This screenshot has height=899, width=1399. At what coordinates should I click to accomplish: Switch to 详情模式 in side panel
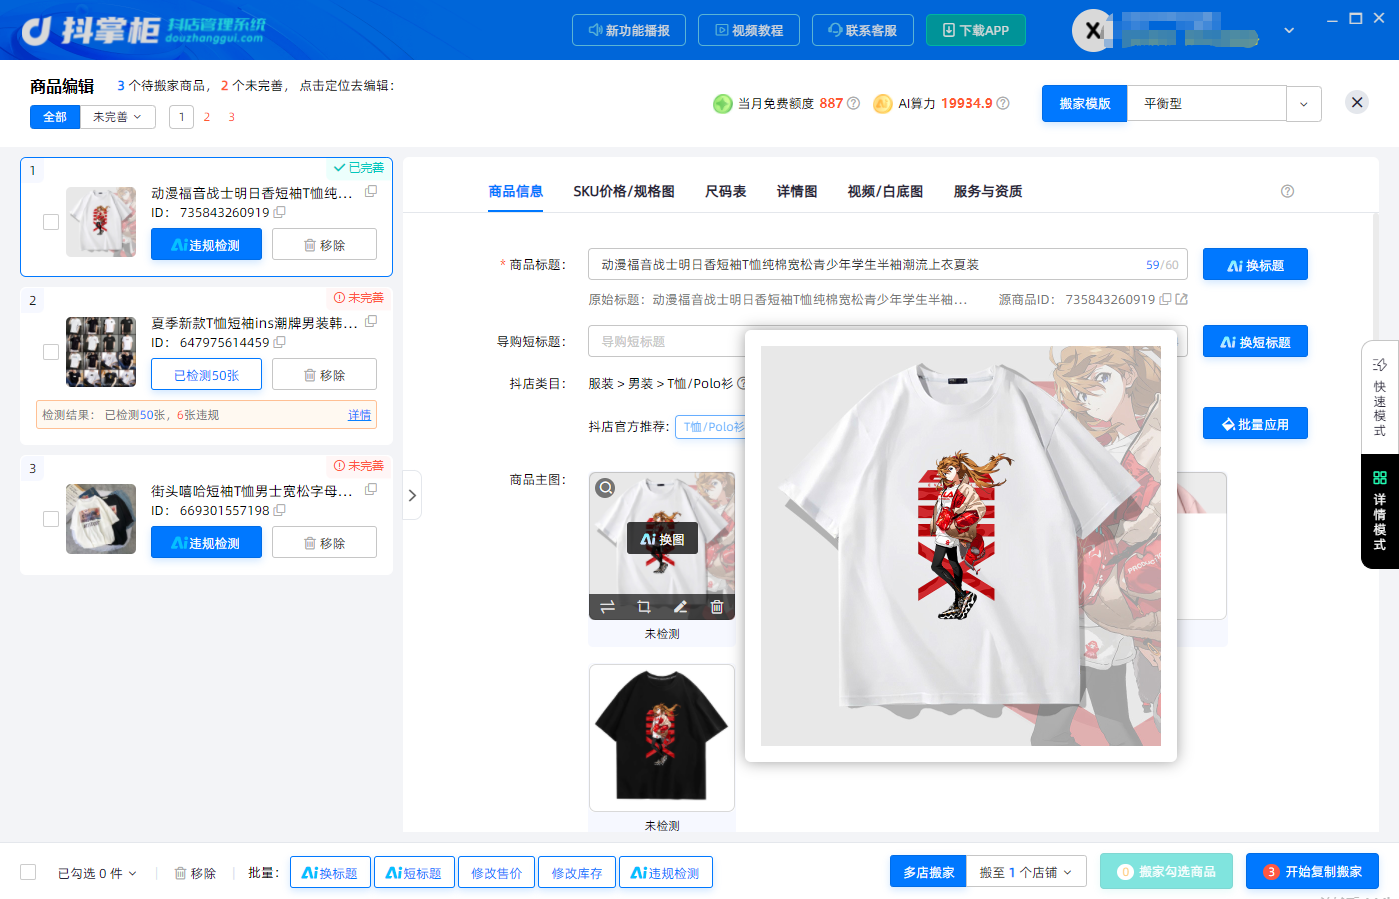(1380, 511)
